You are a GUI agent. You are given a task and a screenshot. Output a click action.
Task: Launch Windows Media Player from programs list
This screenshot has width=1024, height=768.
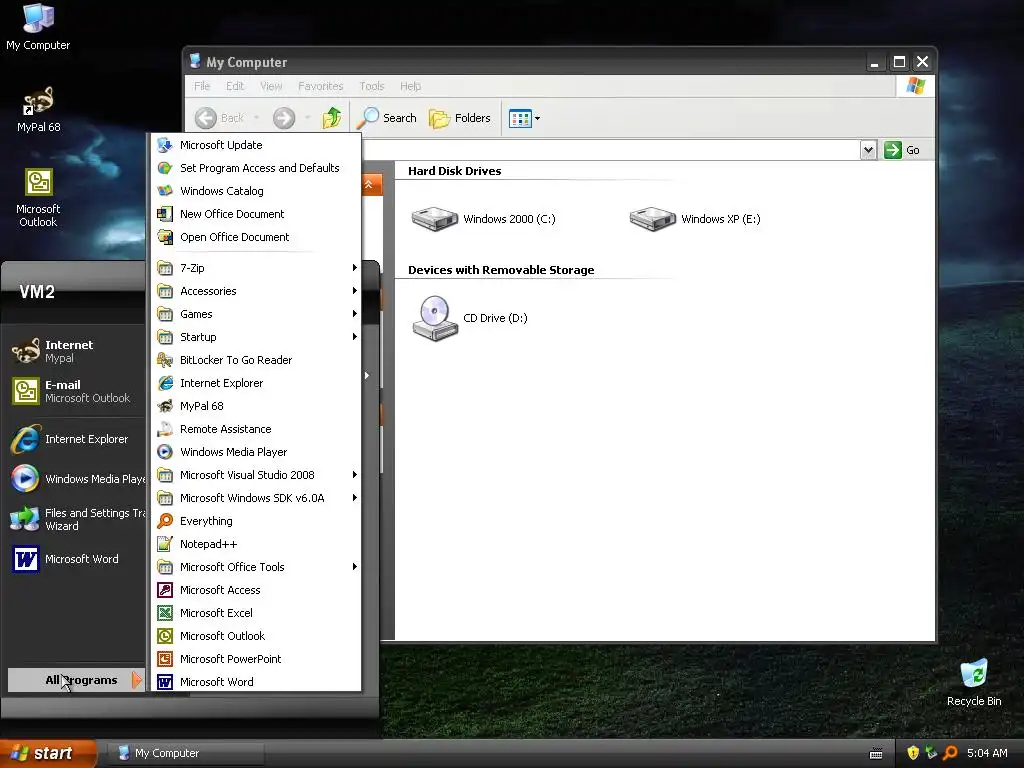256,452
